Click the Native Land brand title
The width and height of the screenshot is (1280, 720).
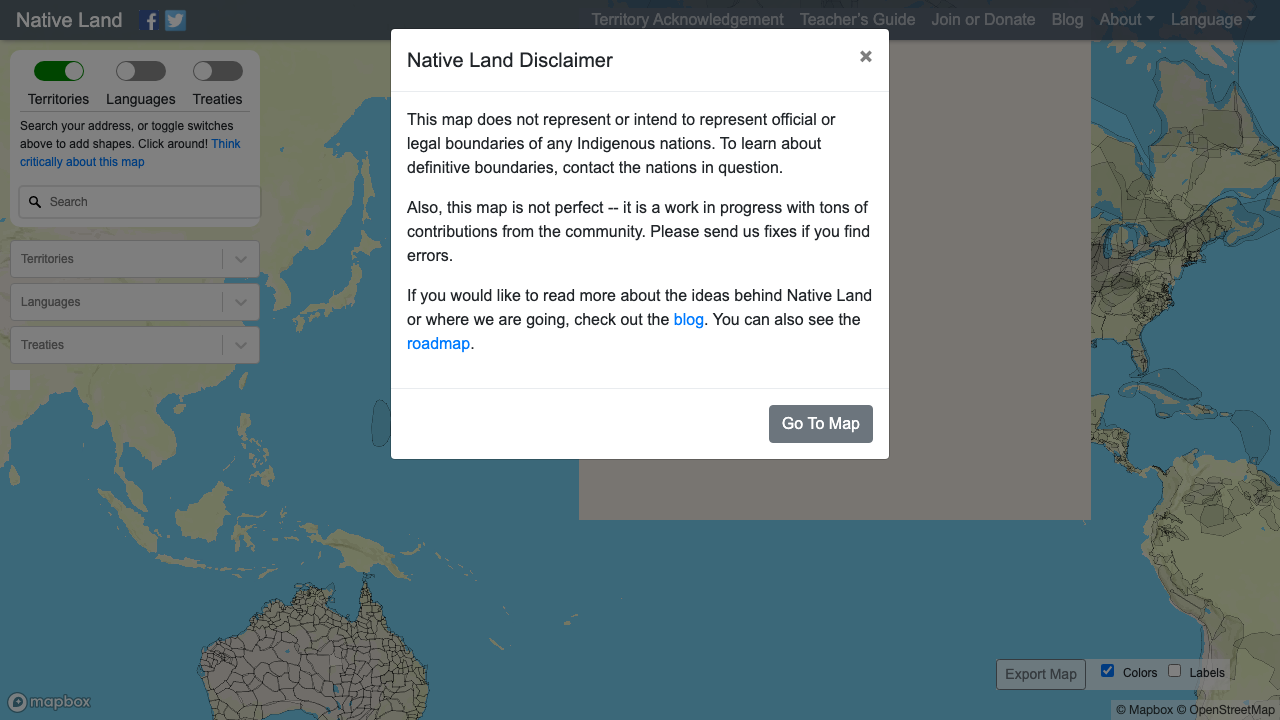coord(69,20)
